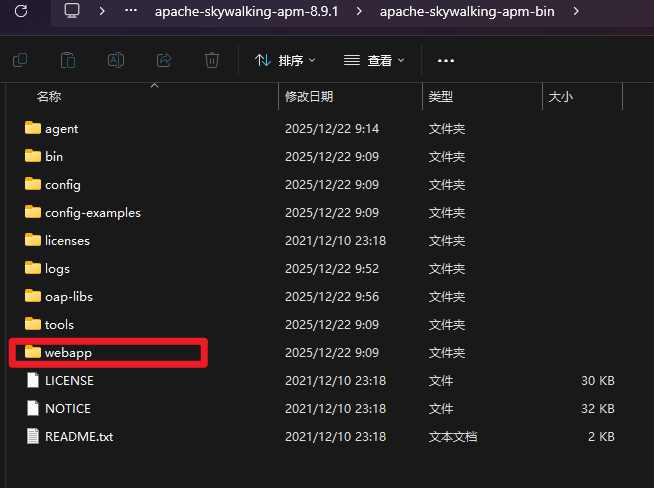Expand chevron after apache-skywalking-apm-bin breadcrumb

pyautogui.click(x=574, y=12)
